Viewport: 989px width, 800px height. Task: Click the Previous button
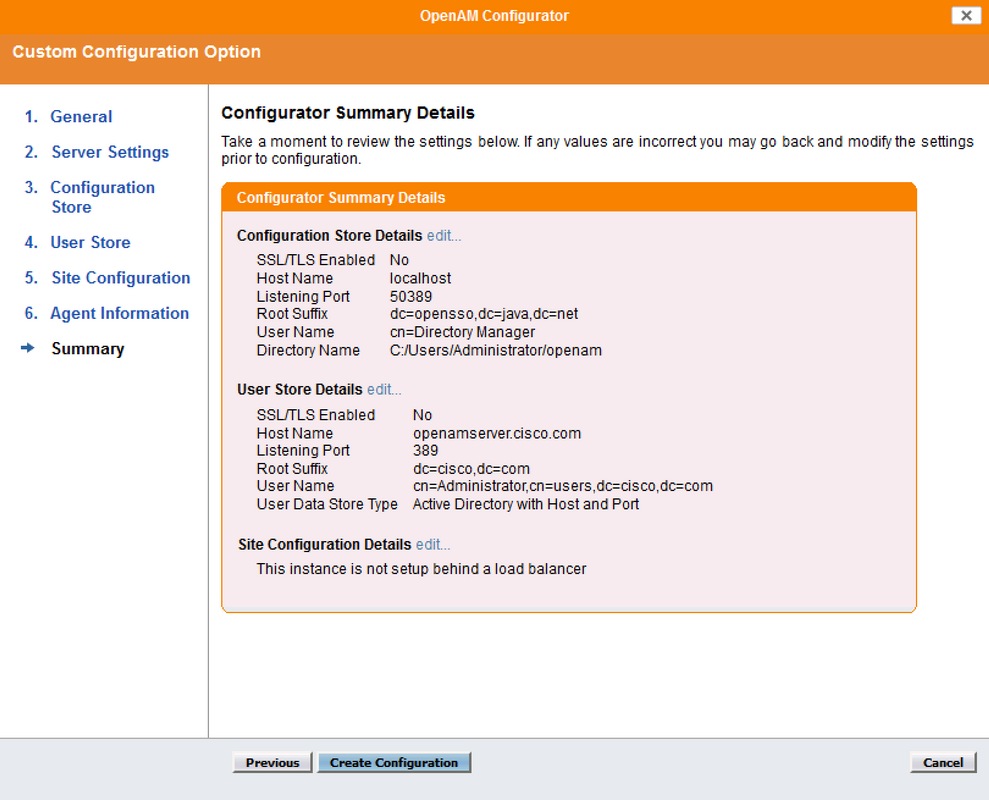coord(271,761)
